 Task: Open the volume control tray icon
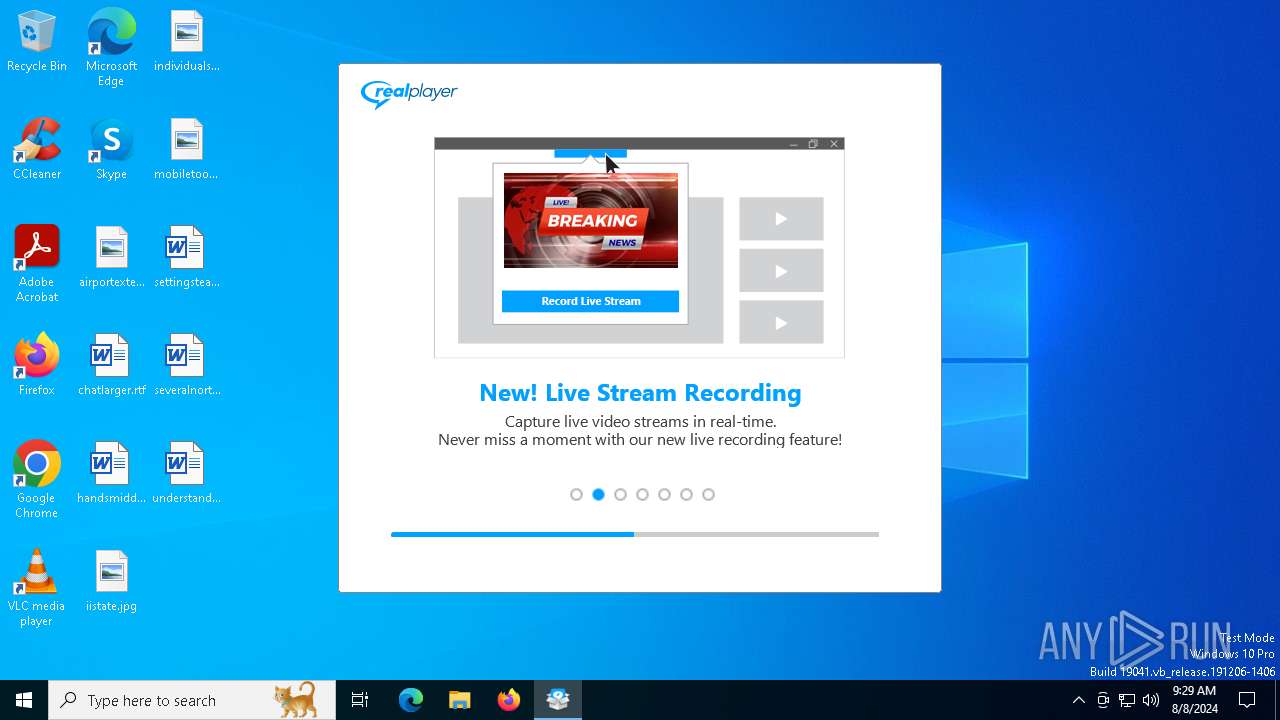tap(1151, 700)
